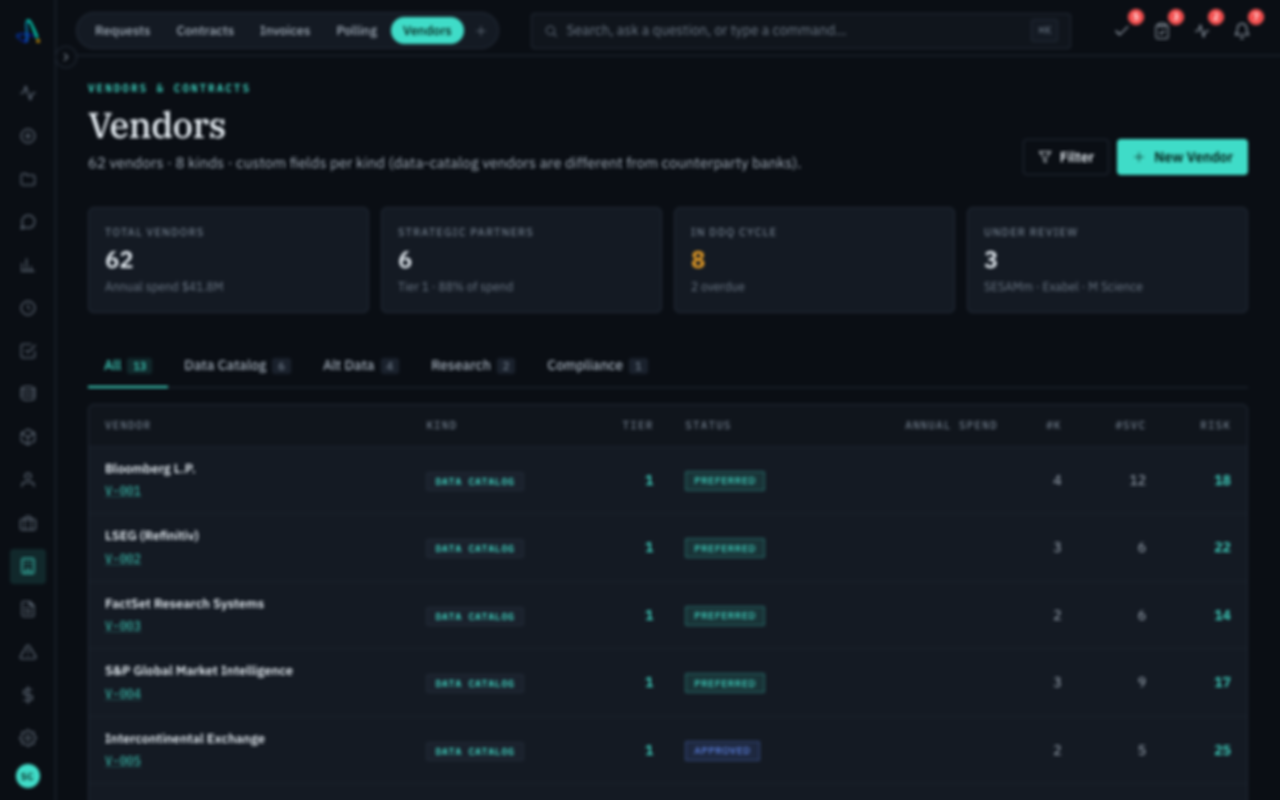Open the bar chart icon in the sidebar
The height and width of the screenshot is (800, 1280).
point(28,265)
